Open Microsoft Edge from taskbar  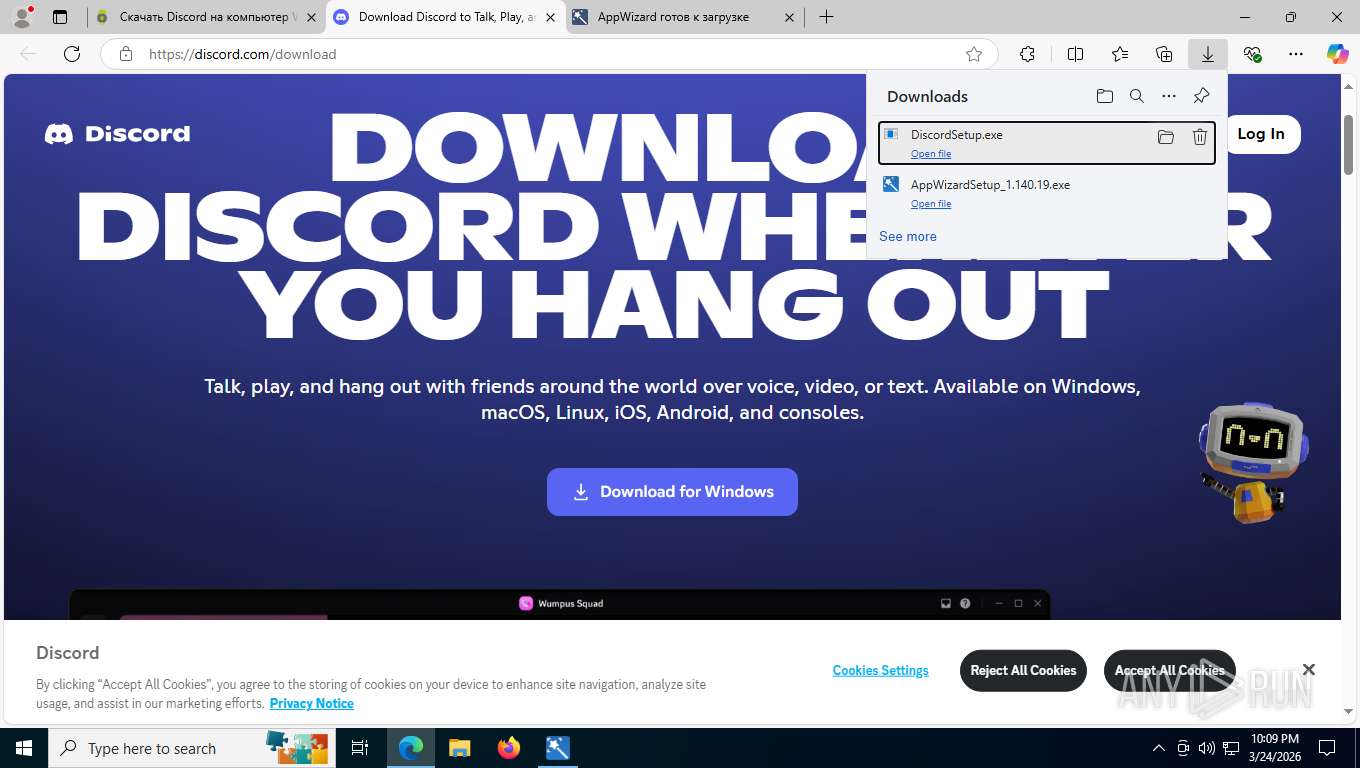point(411,748)
